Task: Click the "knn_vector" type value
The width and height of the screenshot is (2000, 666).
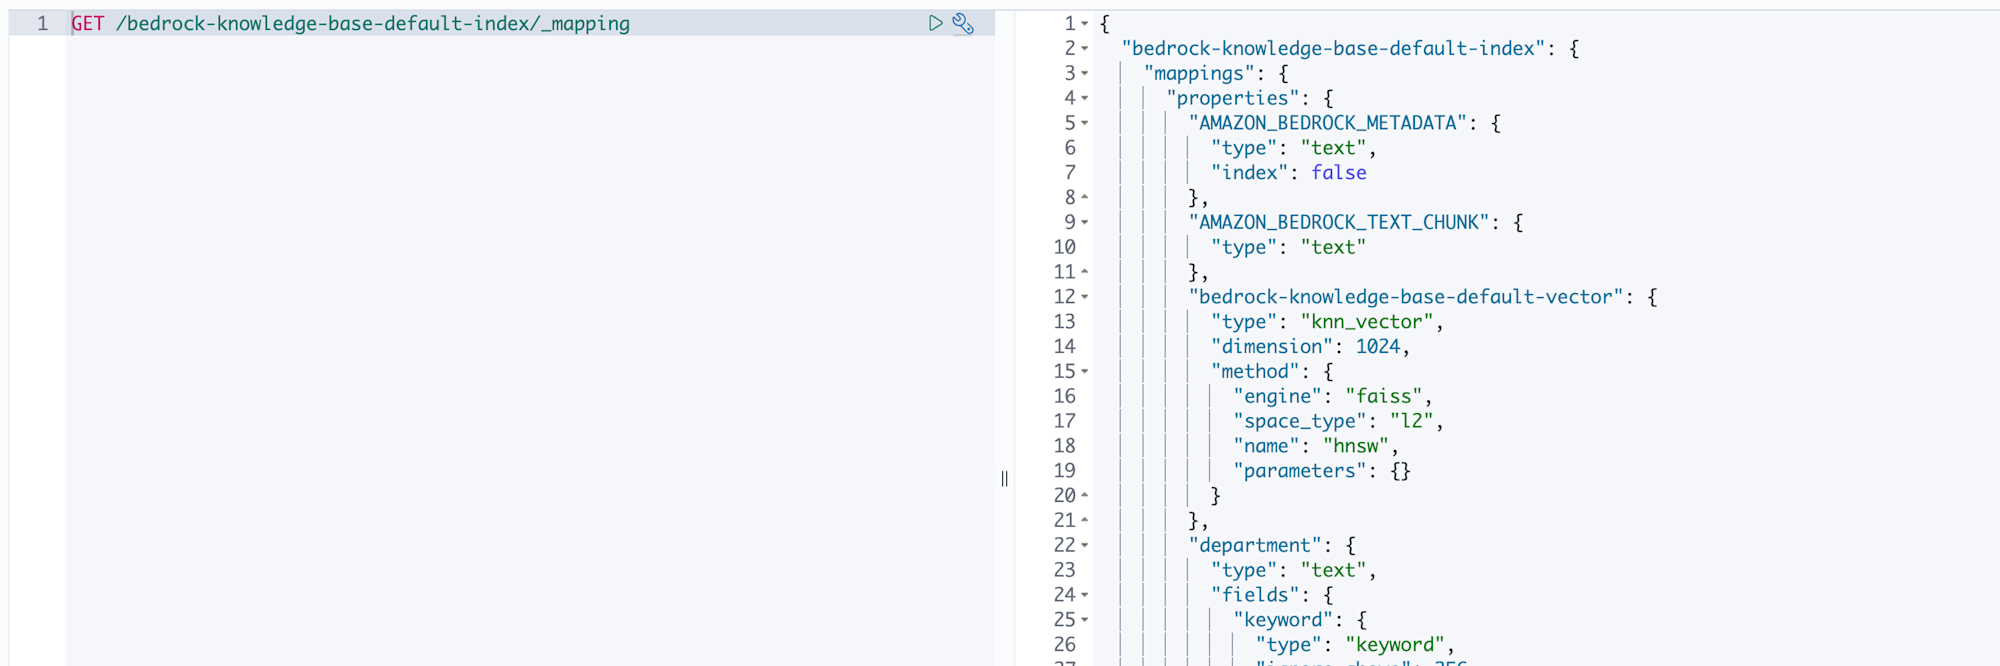Action: [x=1367, y=322]
